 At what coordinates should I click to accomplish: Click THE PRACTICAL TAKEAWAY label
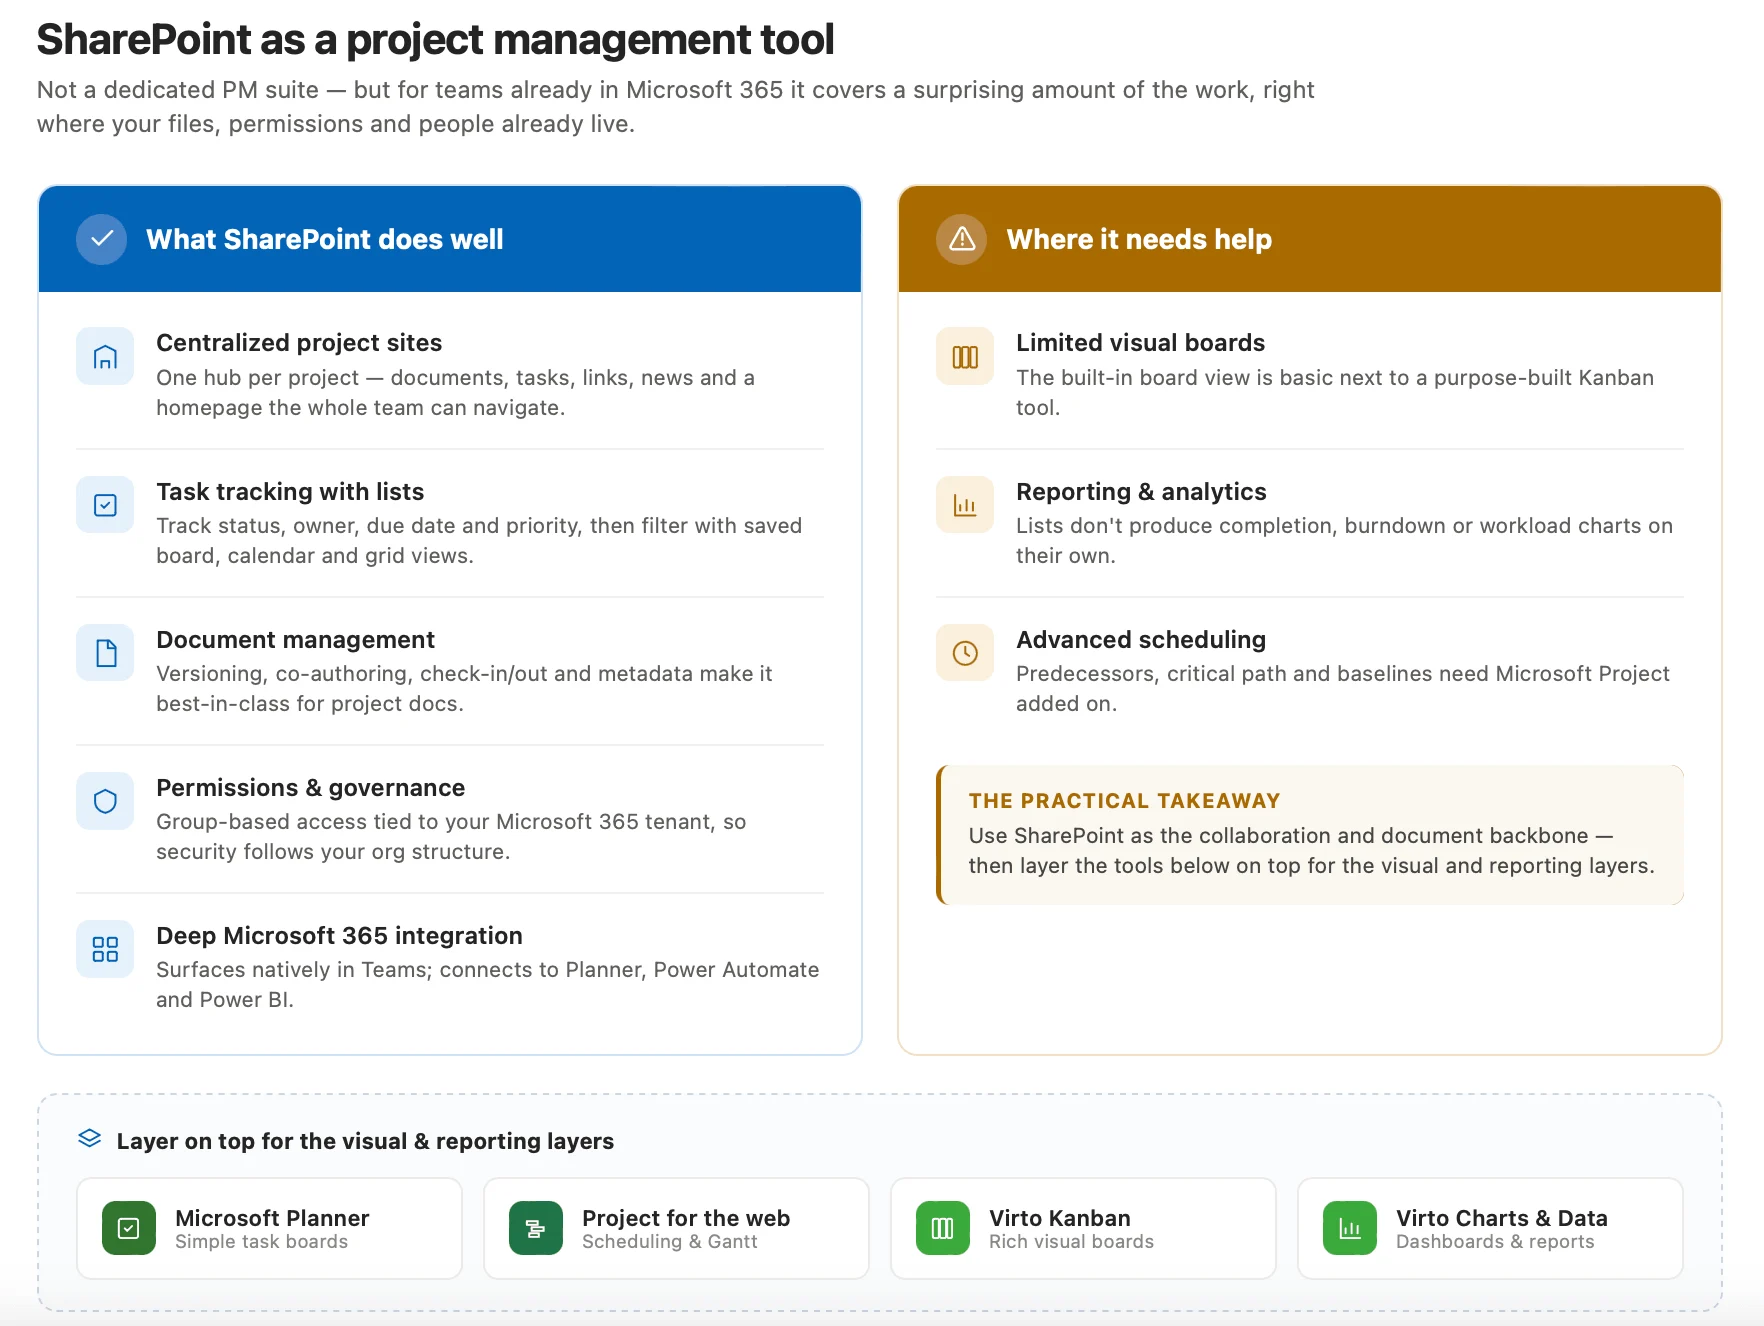[1124, 801]
